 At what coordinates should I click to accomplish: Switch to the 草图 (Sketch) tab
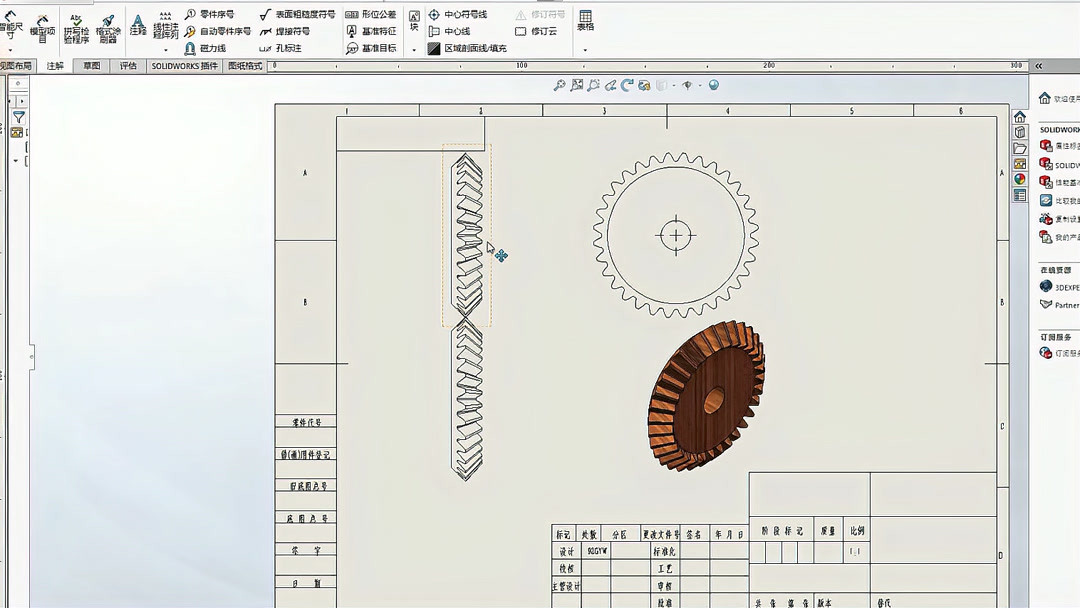(x=89, y=65)
